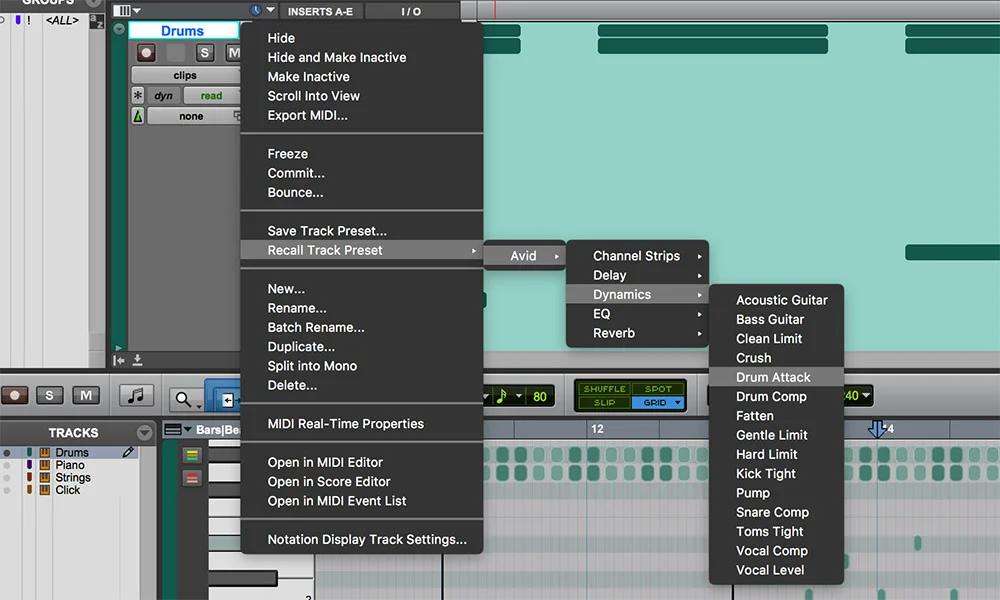Screen dimensions: 1000x600
Task: Enable SLIP edit mode
Action: 604,403
